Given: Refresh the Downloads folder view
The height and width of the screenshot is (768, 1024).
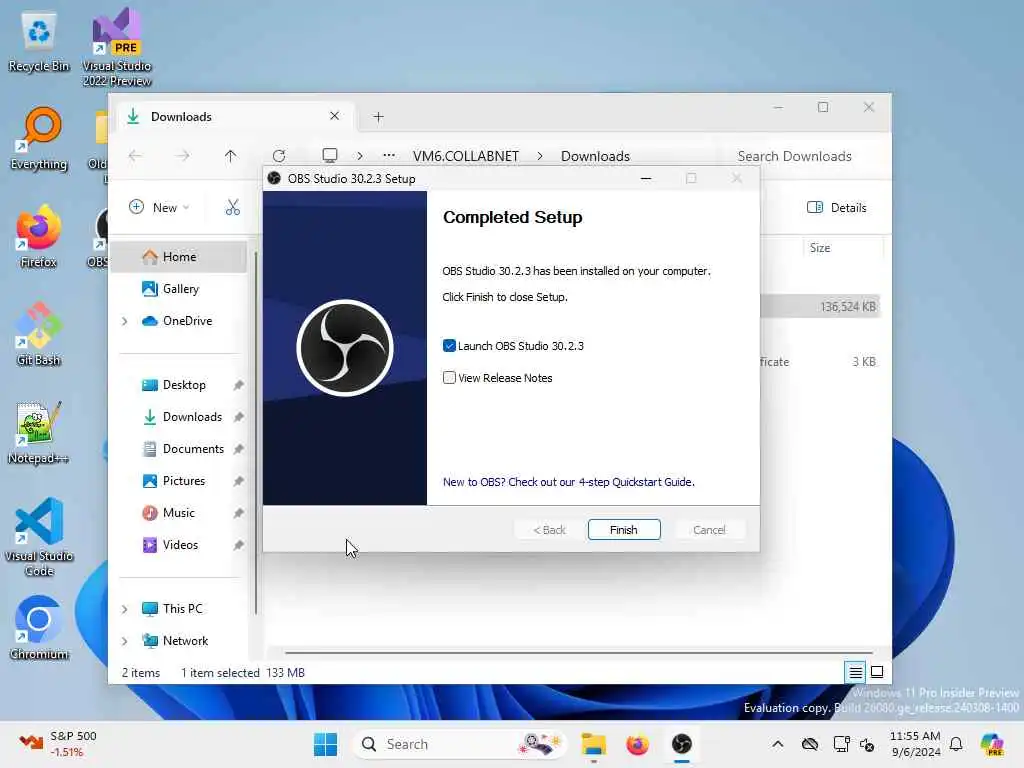Looking at the screenshot, I should [279, 156].
